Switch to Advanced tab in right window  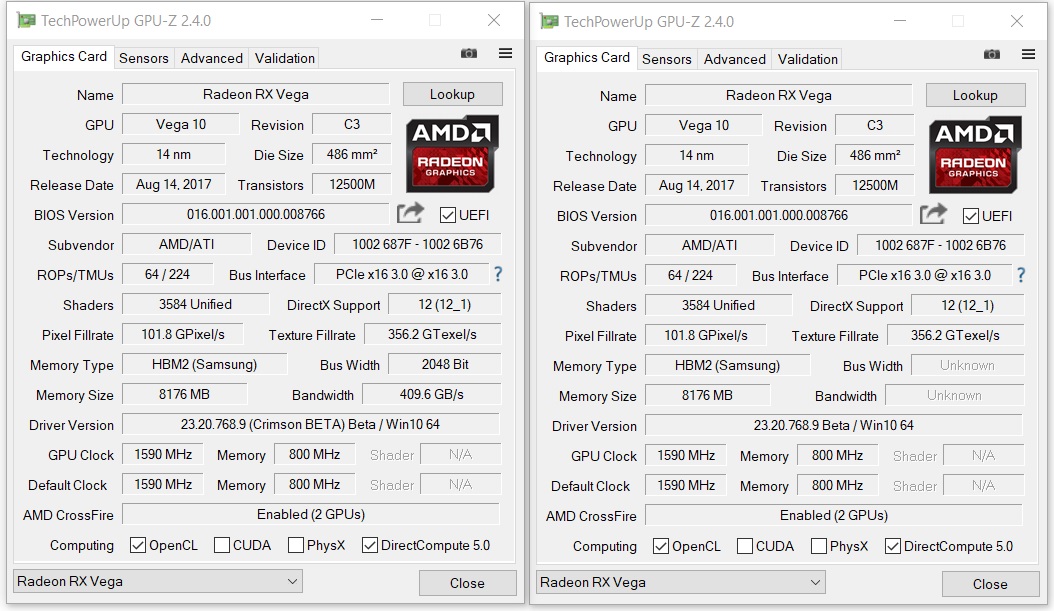click(x=735, y=59)
